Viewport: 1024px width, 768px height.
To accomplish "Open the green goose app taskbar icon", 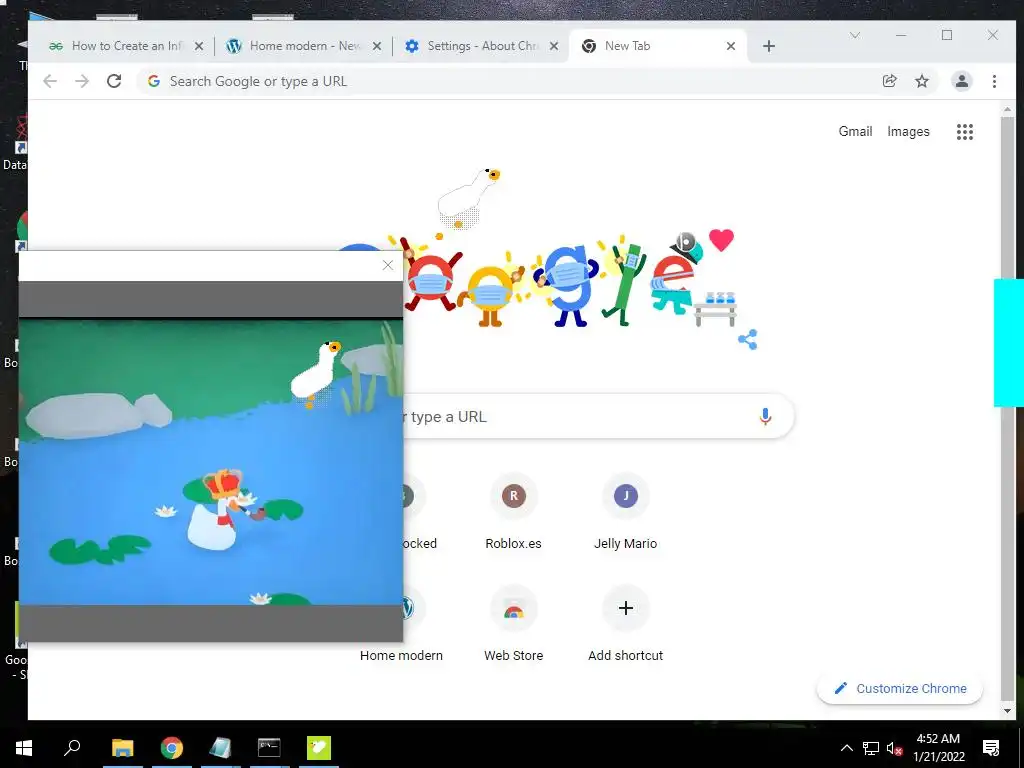I will point(319,748).
